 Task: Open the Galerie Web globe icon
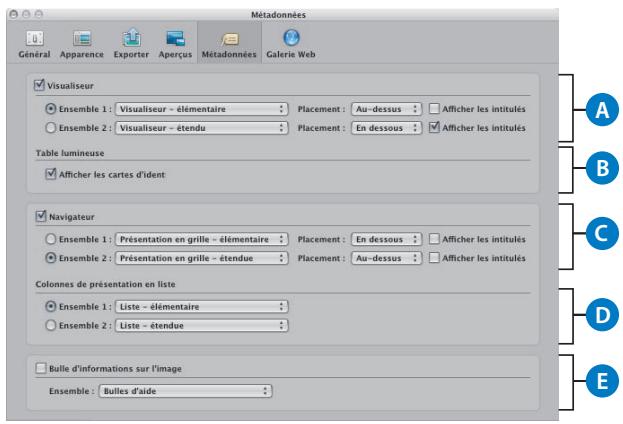pos(291,38)
